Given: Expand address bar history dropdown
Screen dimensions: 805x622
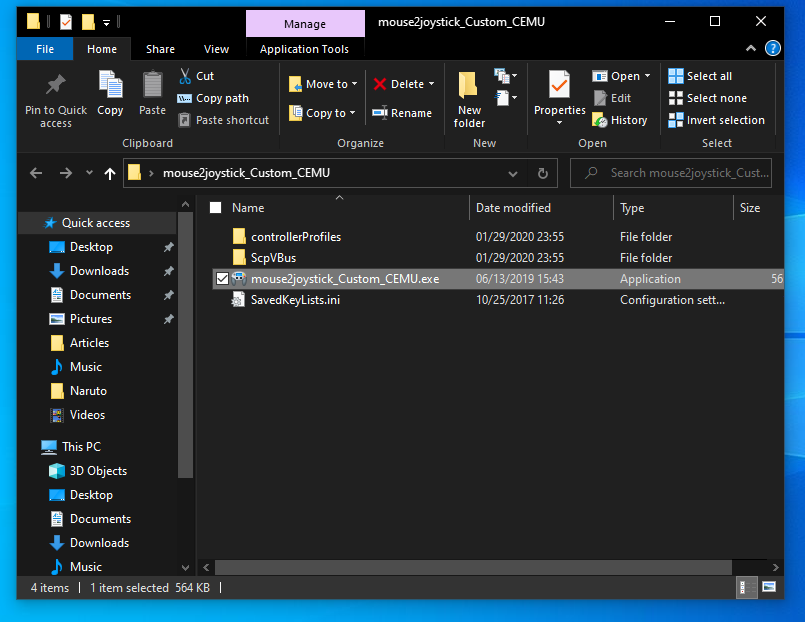Looking at the screenshot, I should pos(512,173).
